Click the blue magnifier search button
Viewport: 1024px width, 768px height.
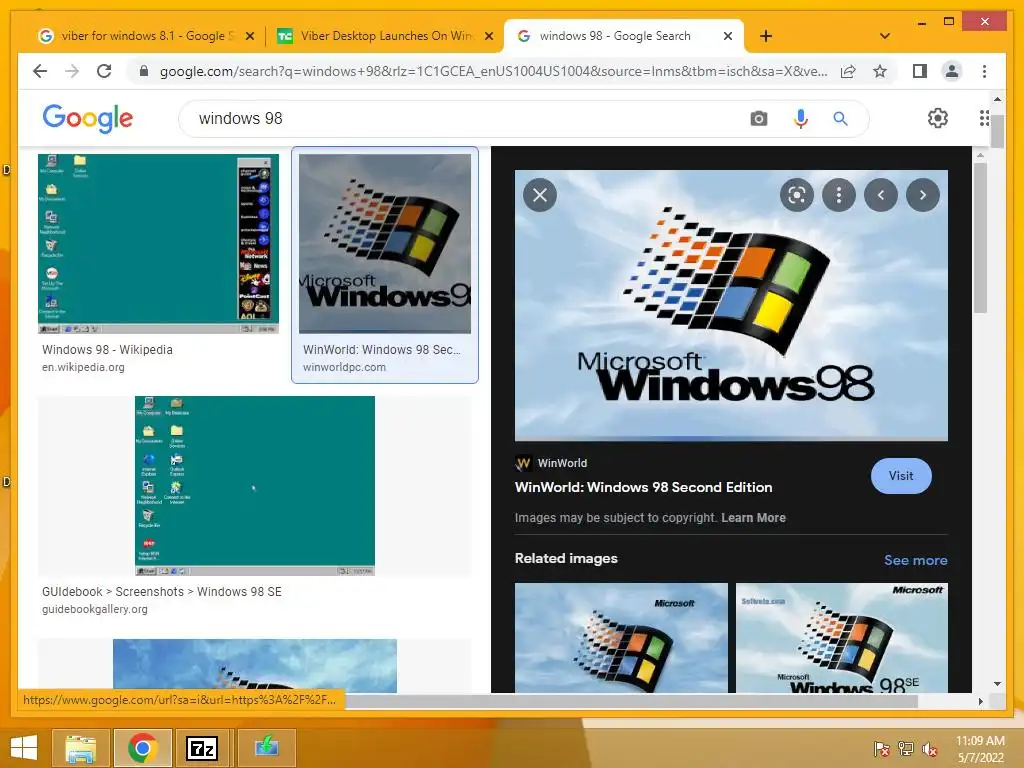[x=840, y=118]
